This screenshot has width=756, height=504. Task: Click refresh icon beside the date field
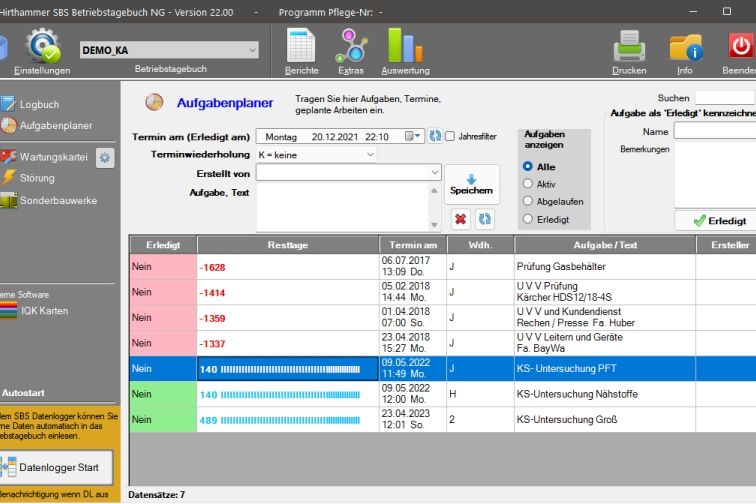click(x=435, y=136)
